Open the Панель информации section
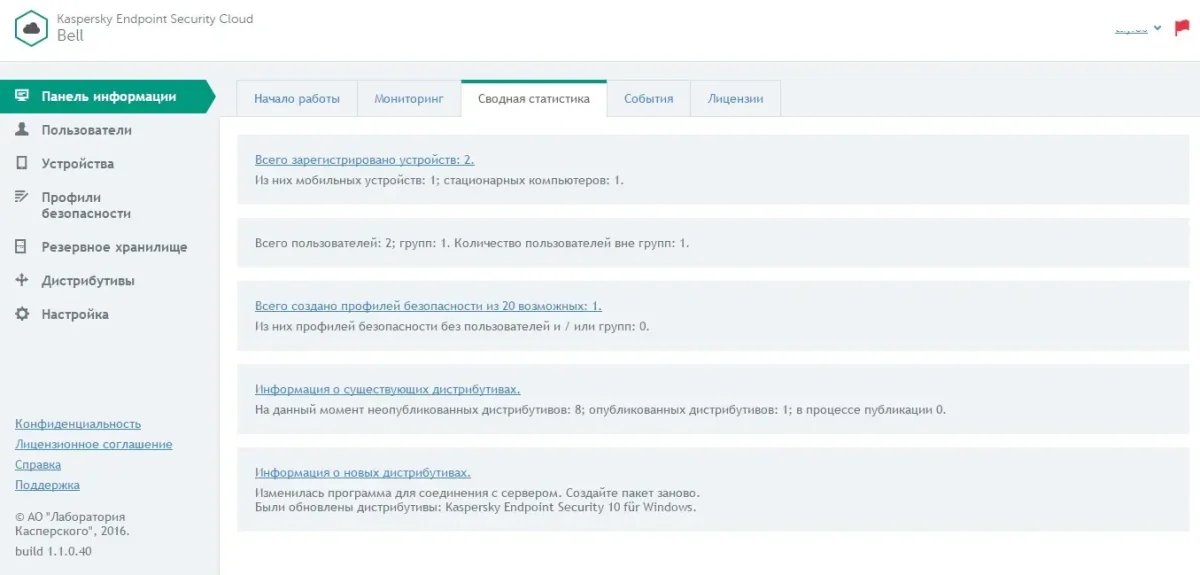Screen dimensions: 1200x575 pos(108,97)
